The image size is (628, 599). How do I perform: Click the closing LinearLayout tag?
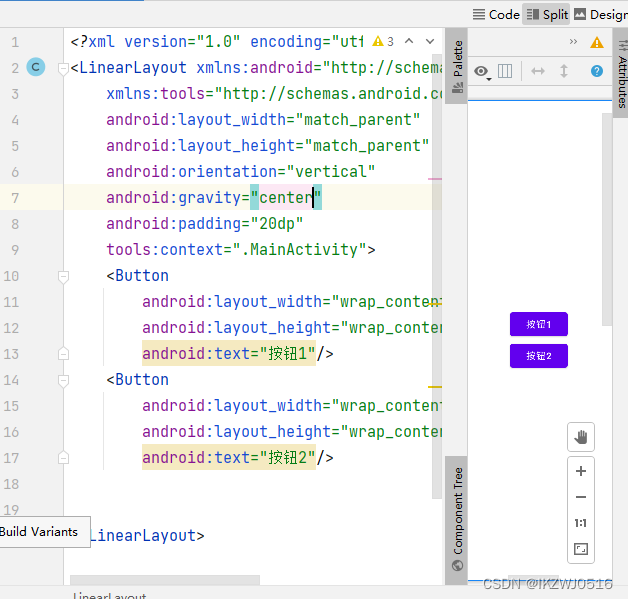click(x=147, y=535)
